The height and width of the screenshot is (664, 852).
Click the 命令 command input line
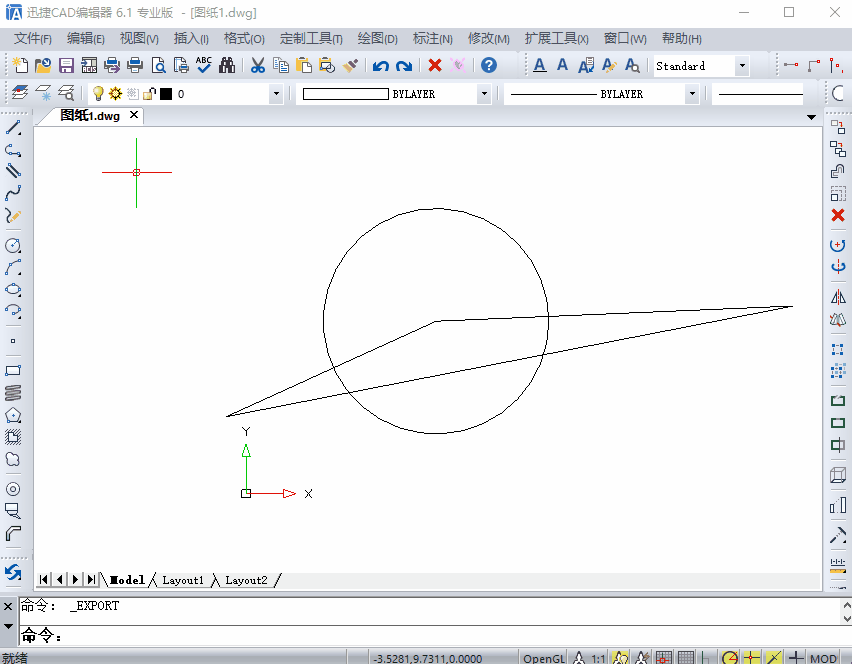click(429, 635)
